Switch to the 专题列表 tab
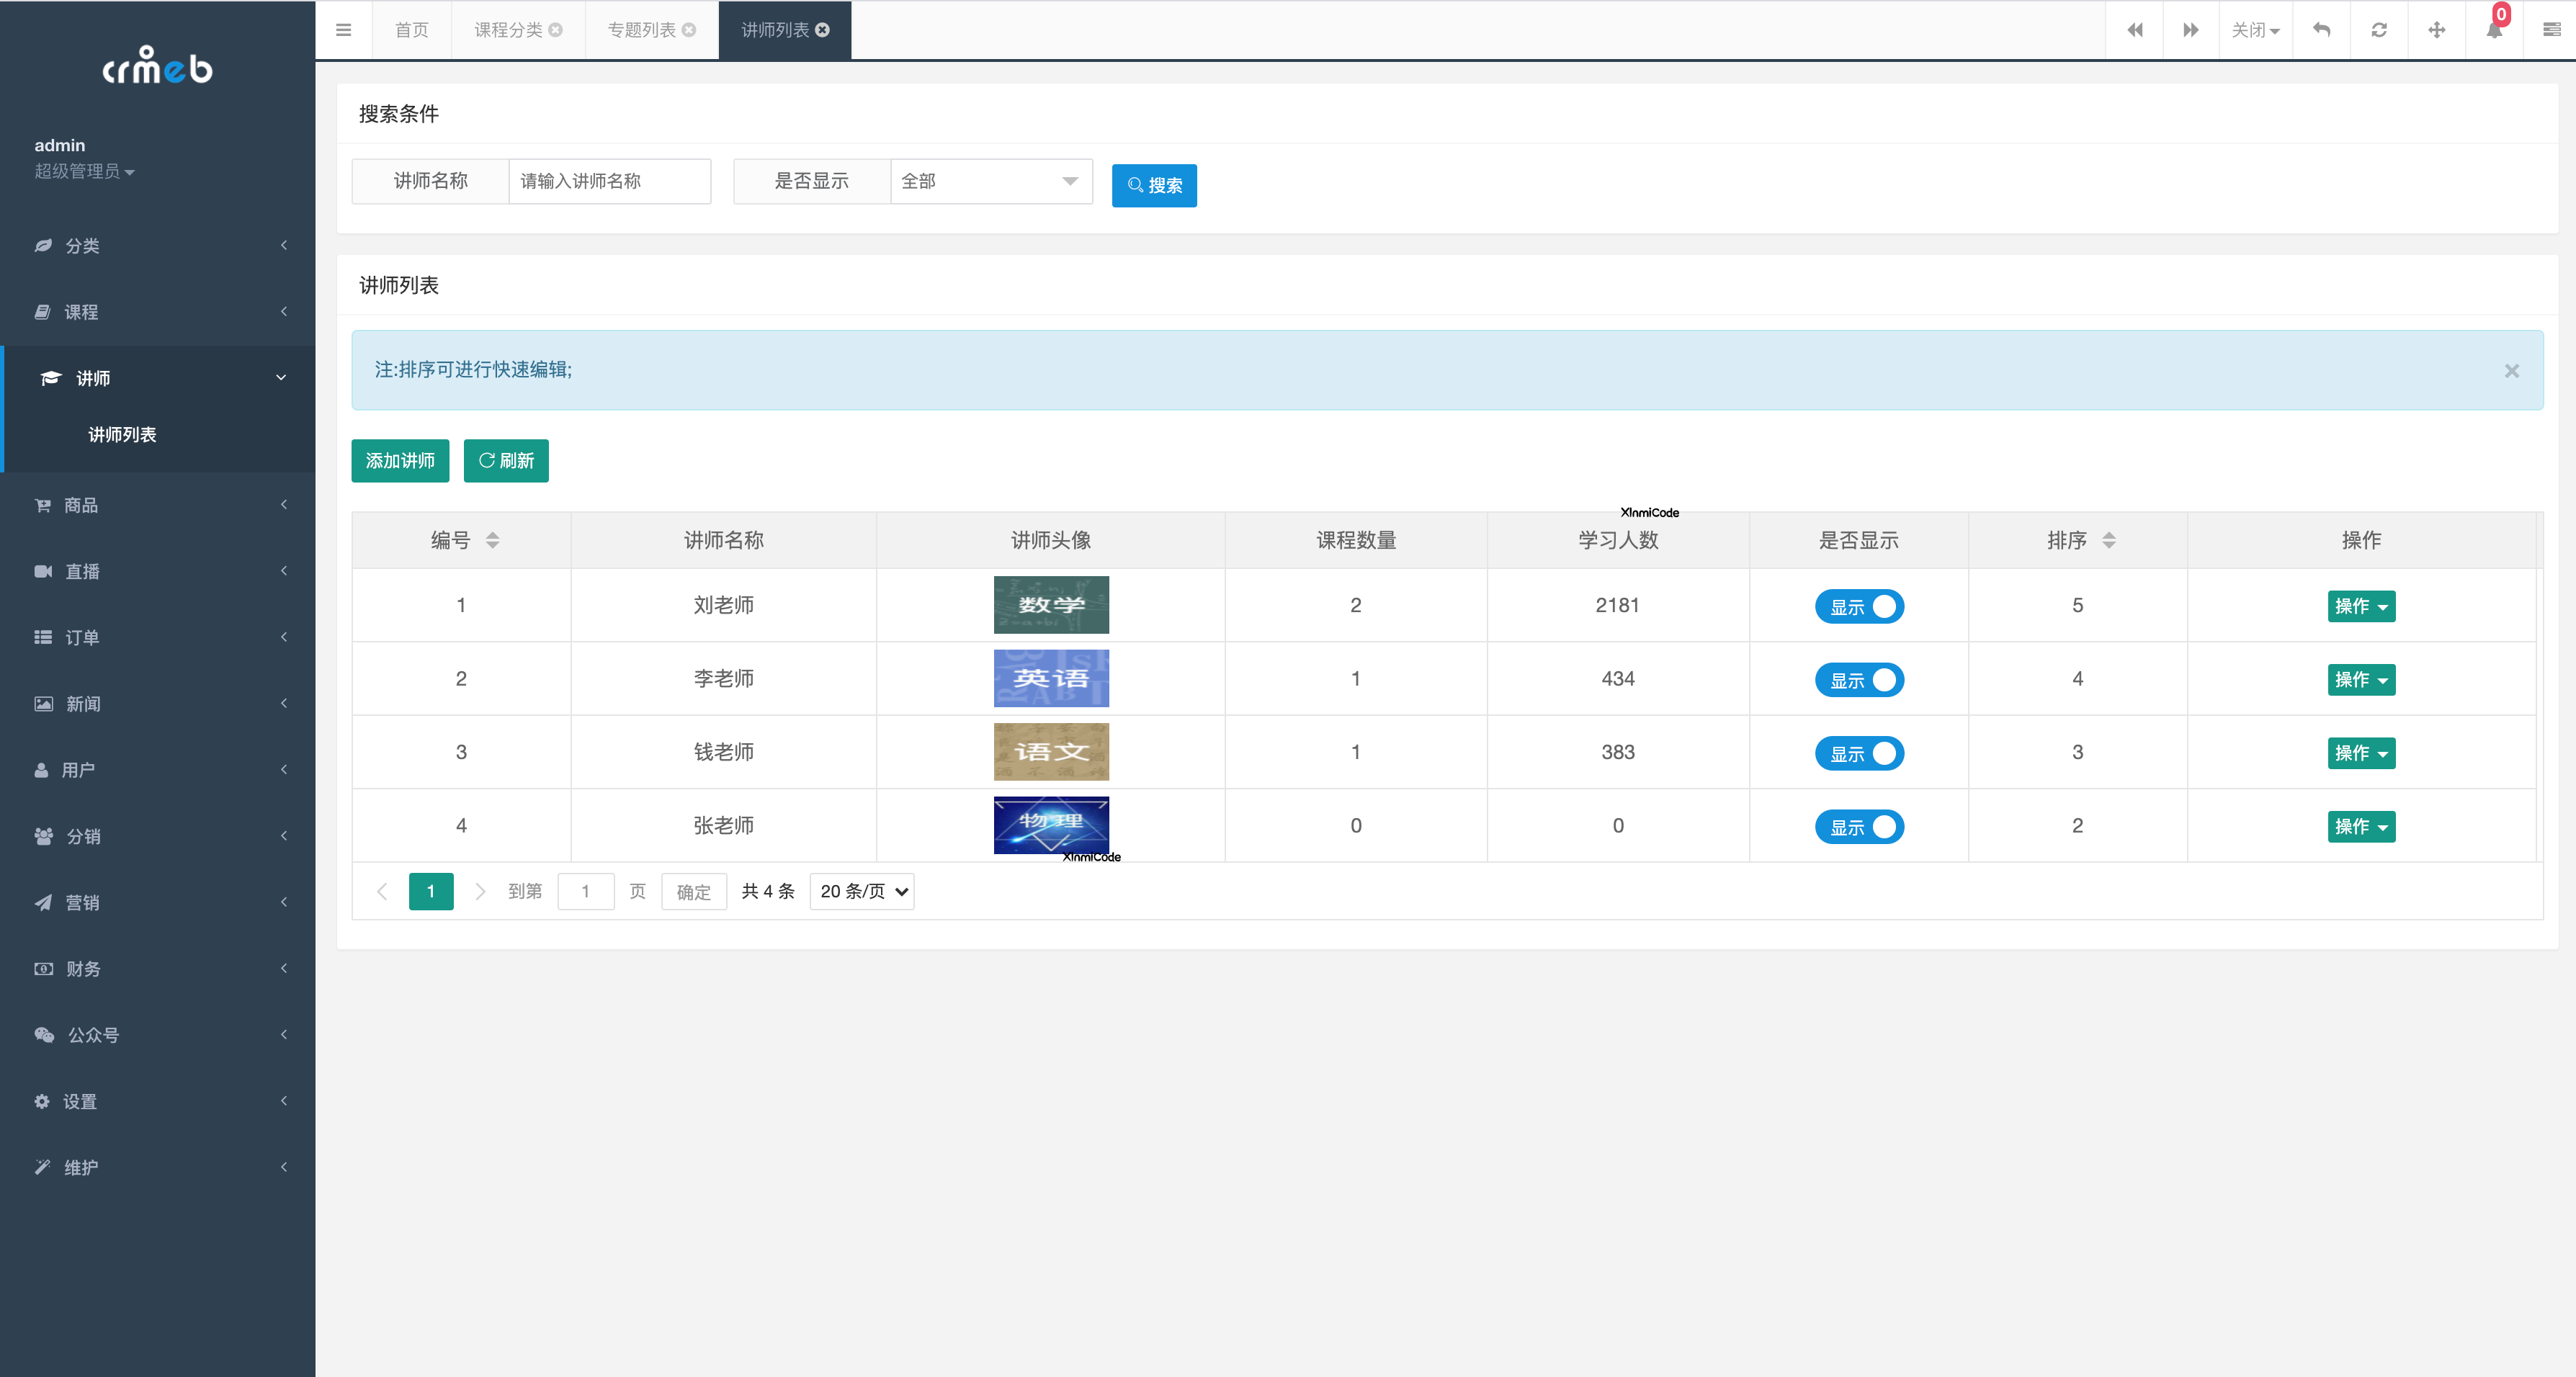This screenshot has width=2576, height=1377. click(x=641, y=30)
